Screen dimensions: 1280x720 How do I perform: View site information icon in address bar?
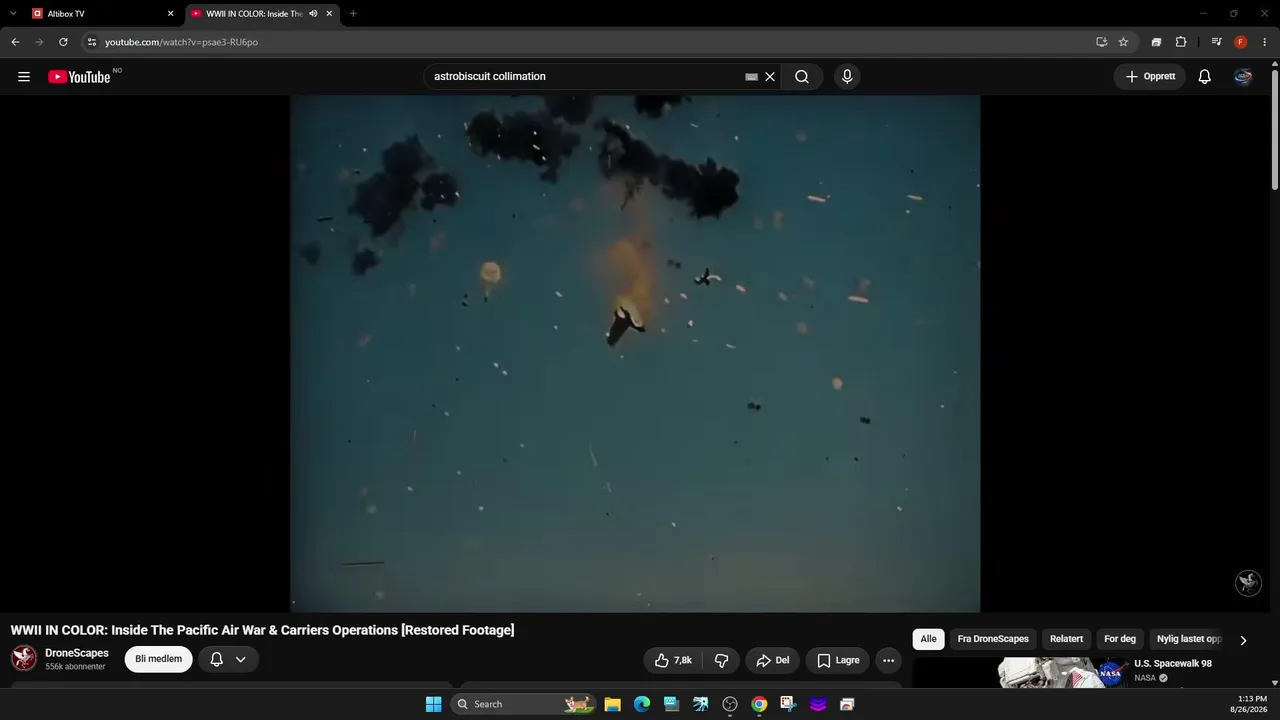click(x=92, y=42)
